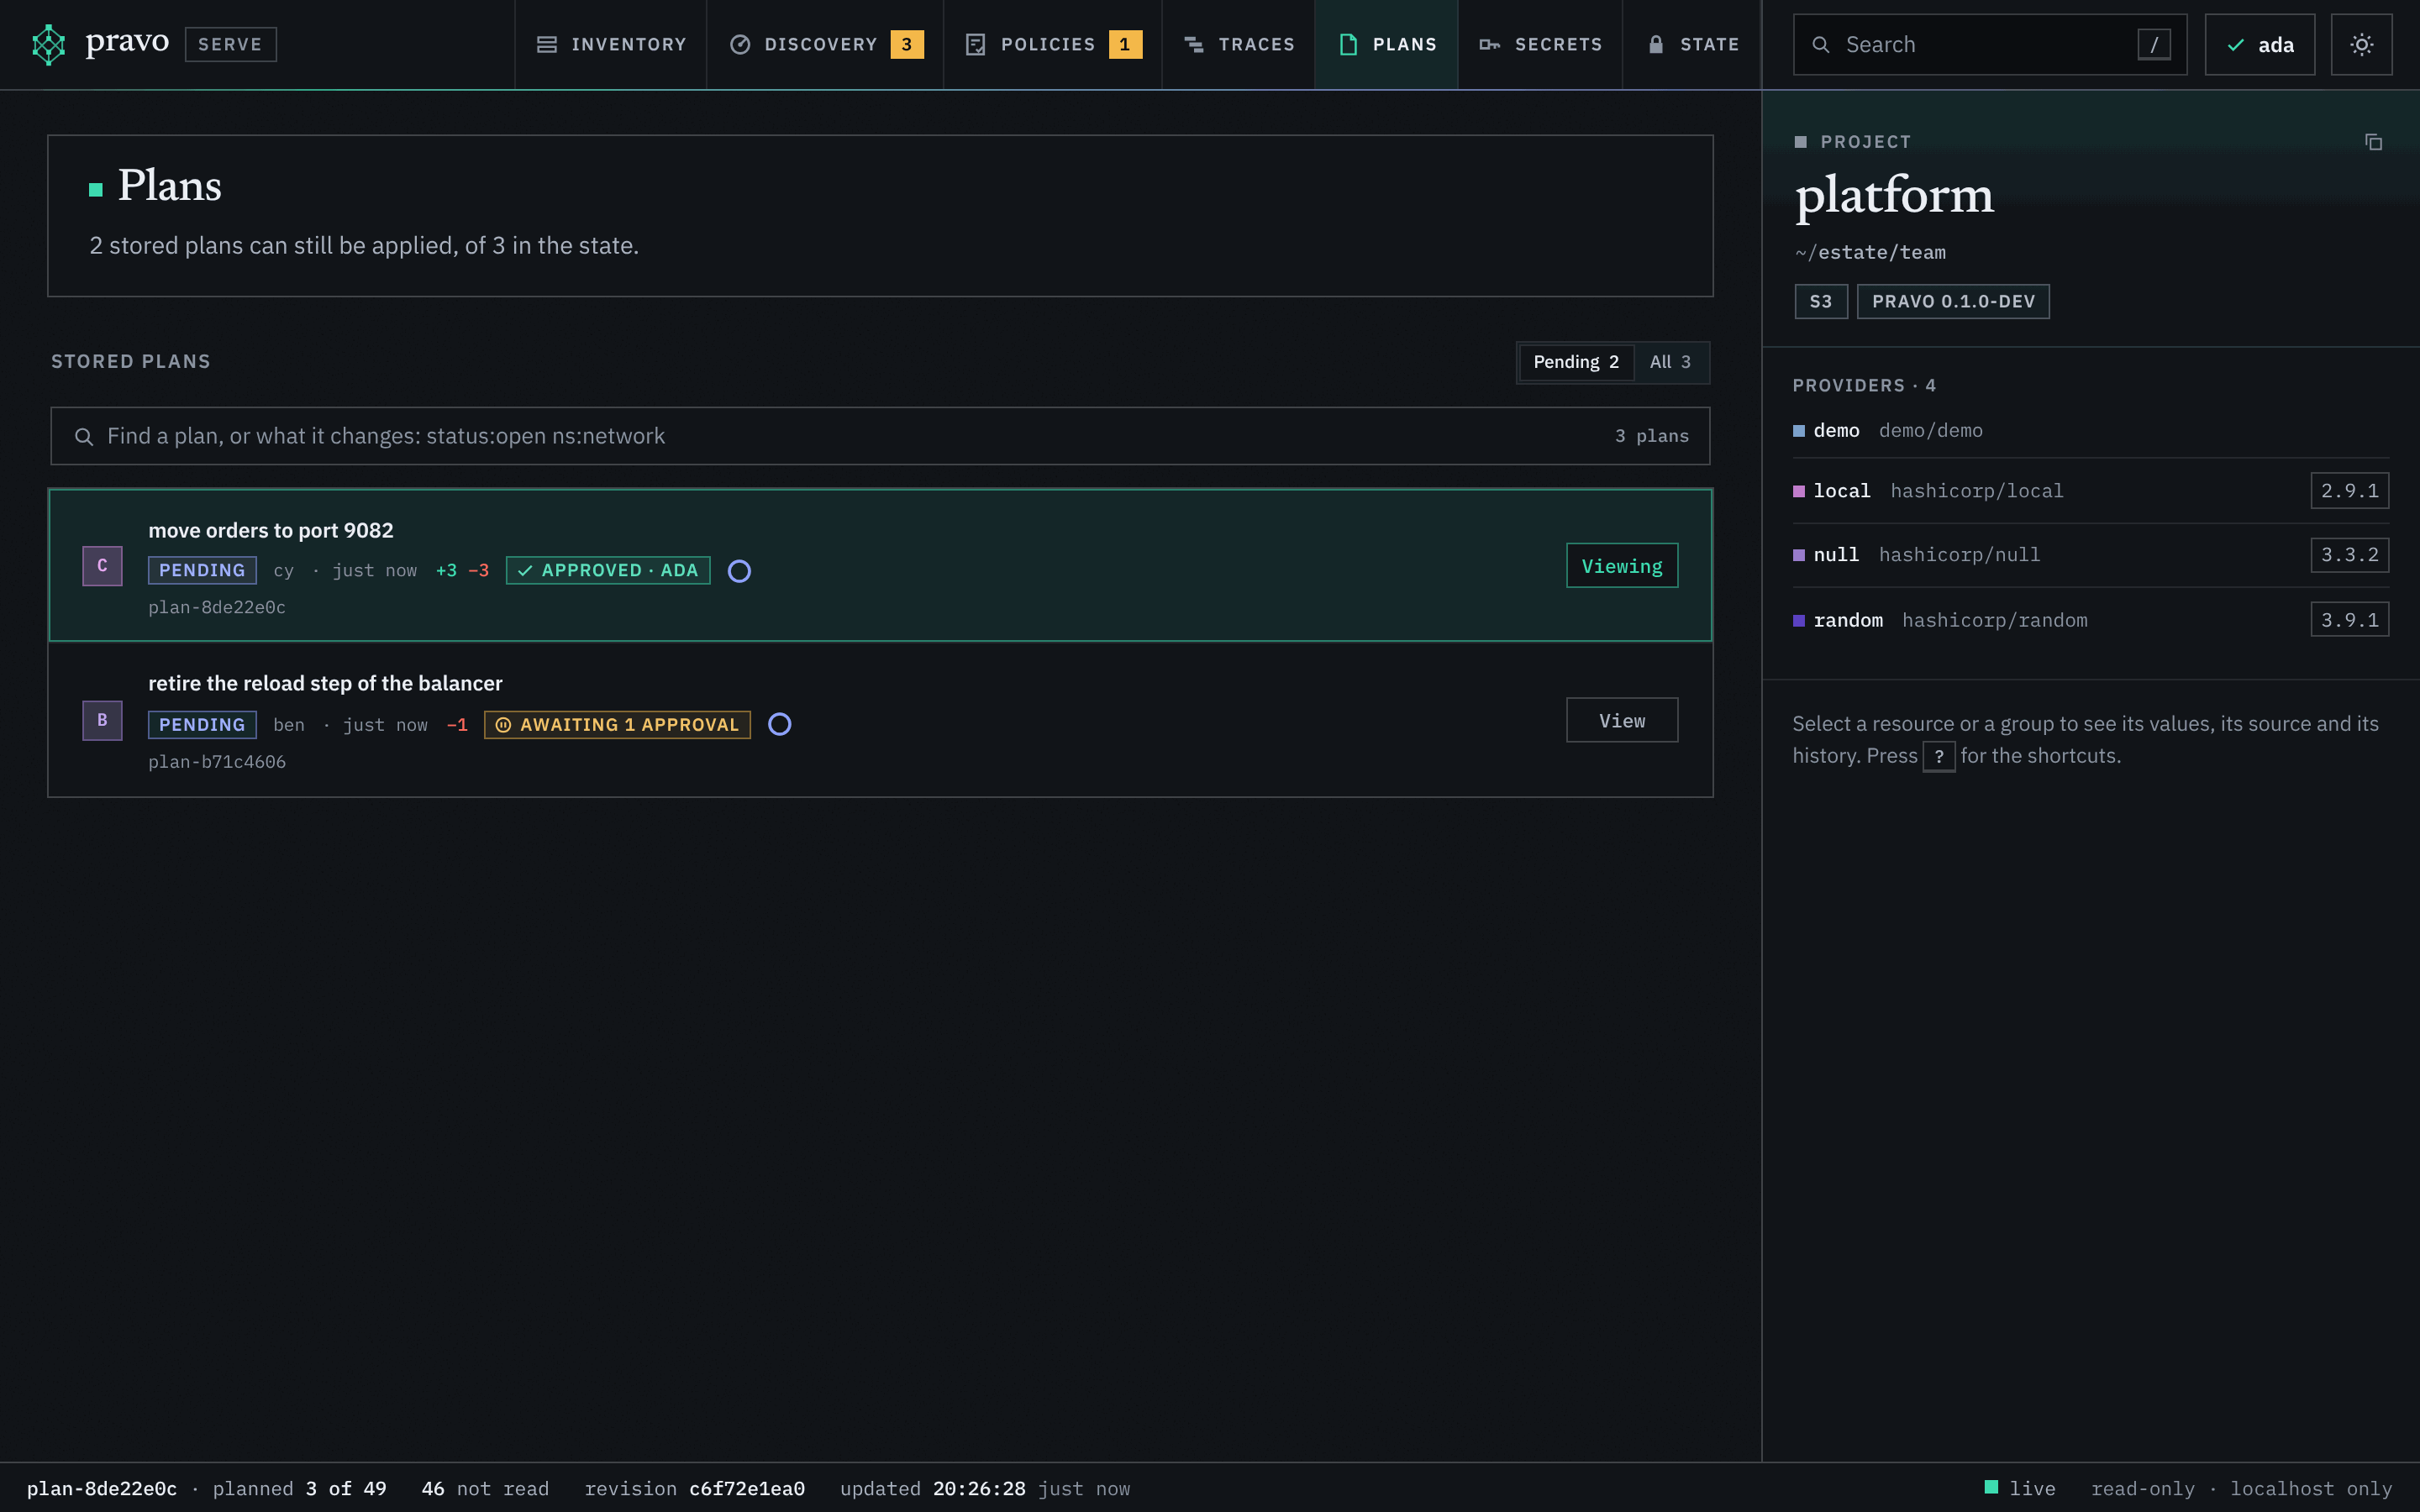Click the Policies badge showing 1
The width and height of the screenshot is (2420, 1512).
coord(1125,44)
